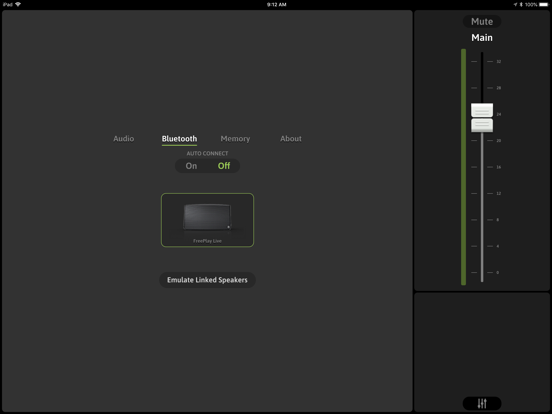This screenshot has height=414, width=552.
Task: Open the Memory tab
Action: tap(235, 139)
